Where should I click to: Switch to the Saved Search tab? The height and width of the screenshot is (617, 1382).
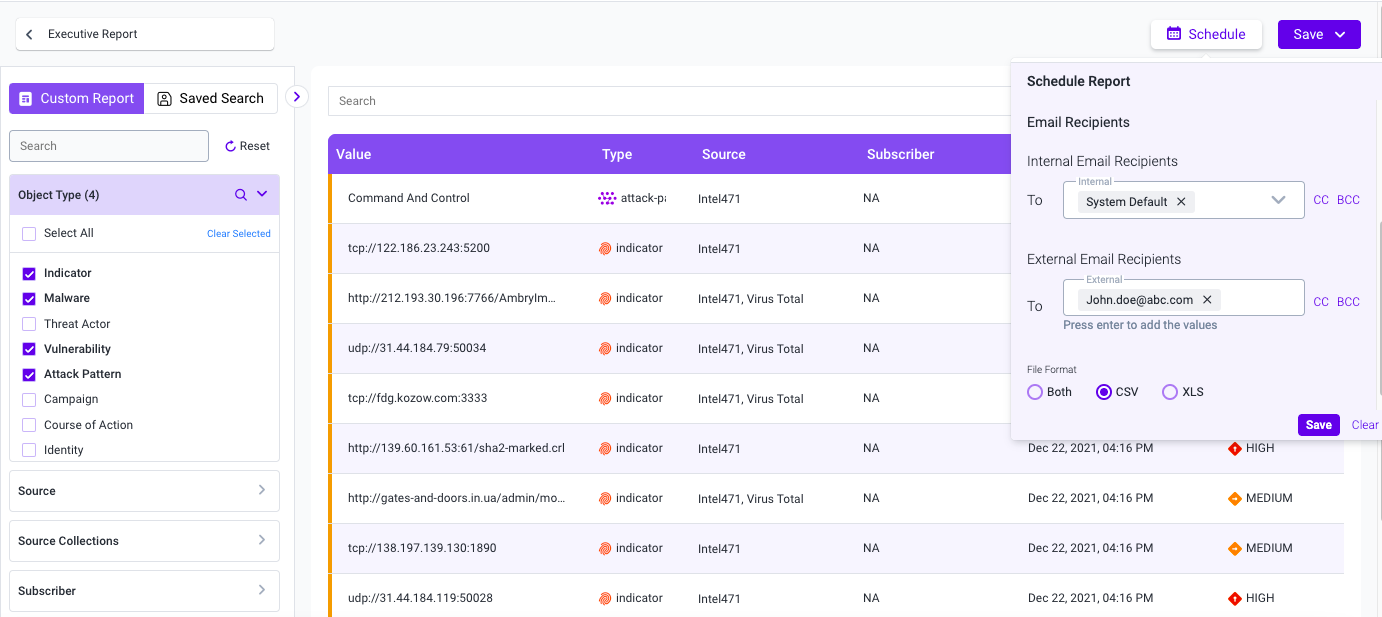211,98
